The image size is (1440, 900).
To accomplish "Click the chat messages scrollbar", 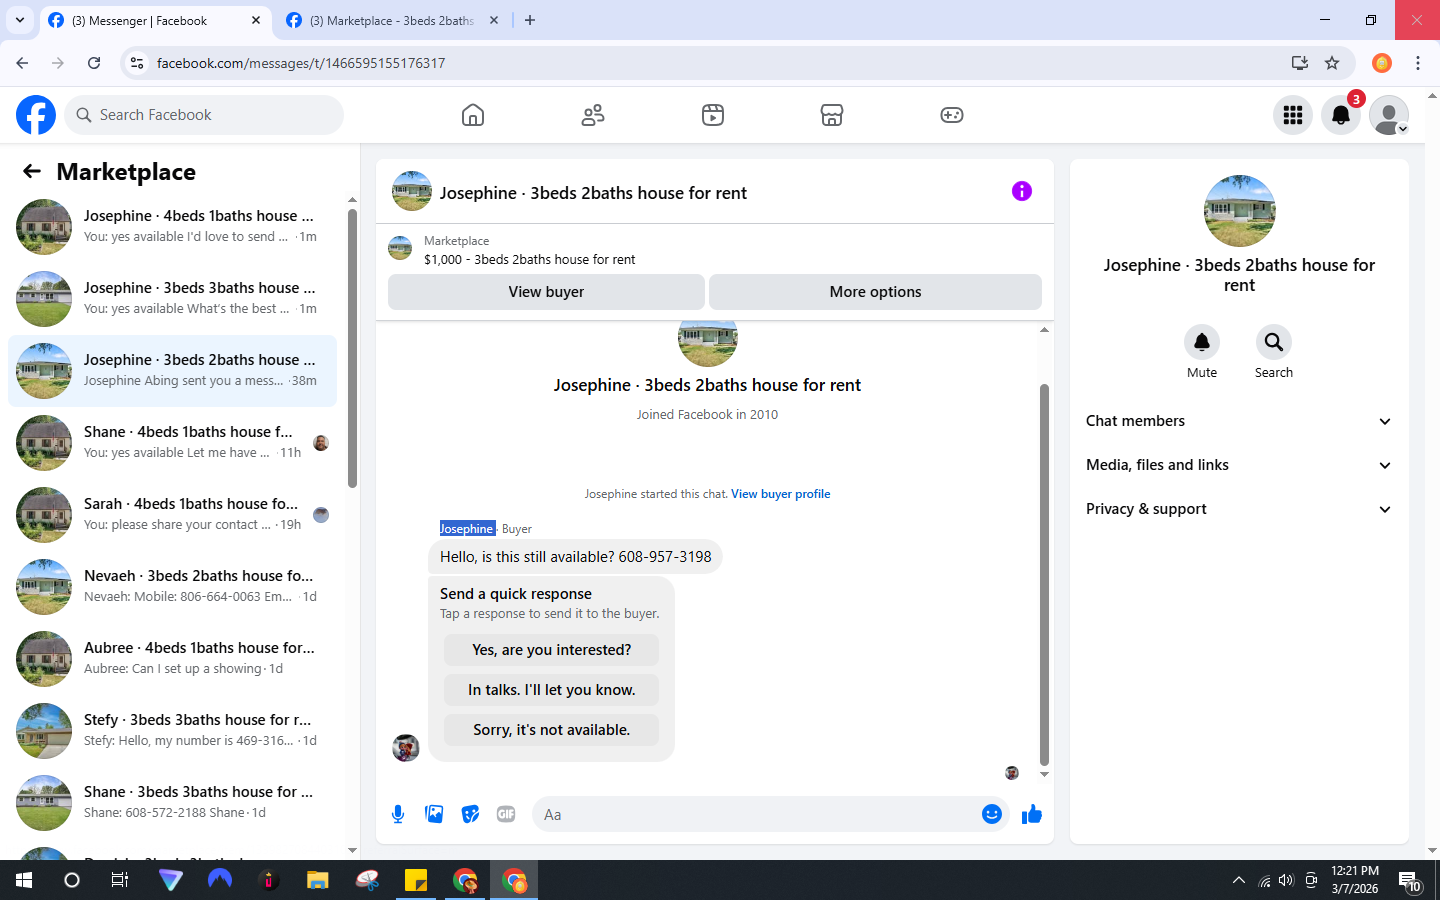I will click(x=1044, y=574).
